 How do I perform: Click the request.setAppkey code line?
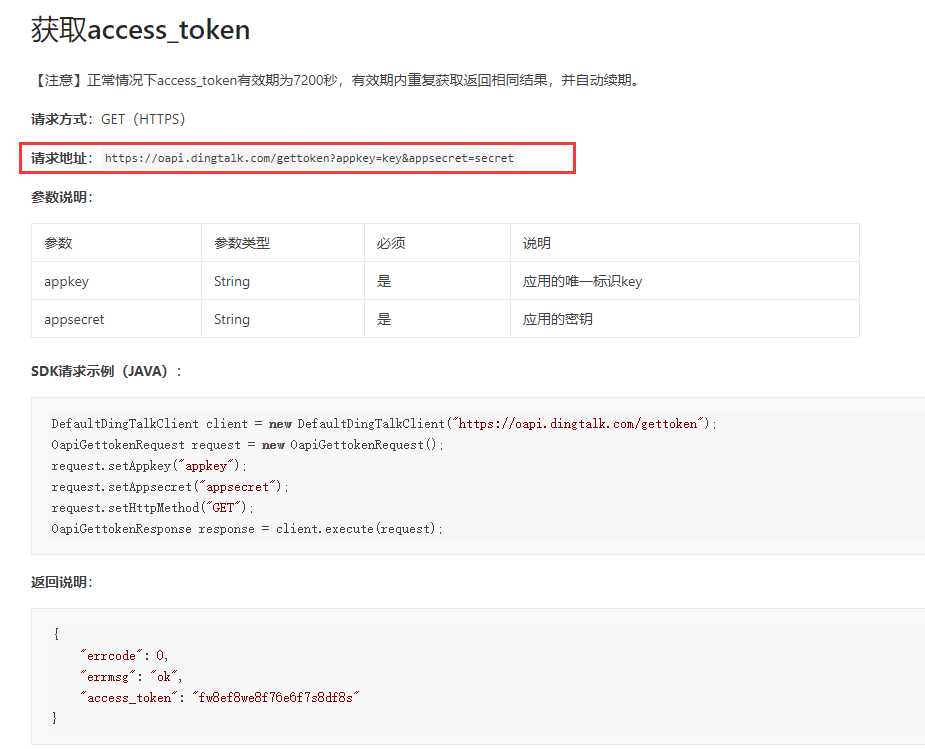149,465
